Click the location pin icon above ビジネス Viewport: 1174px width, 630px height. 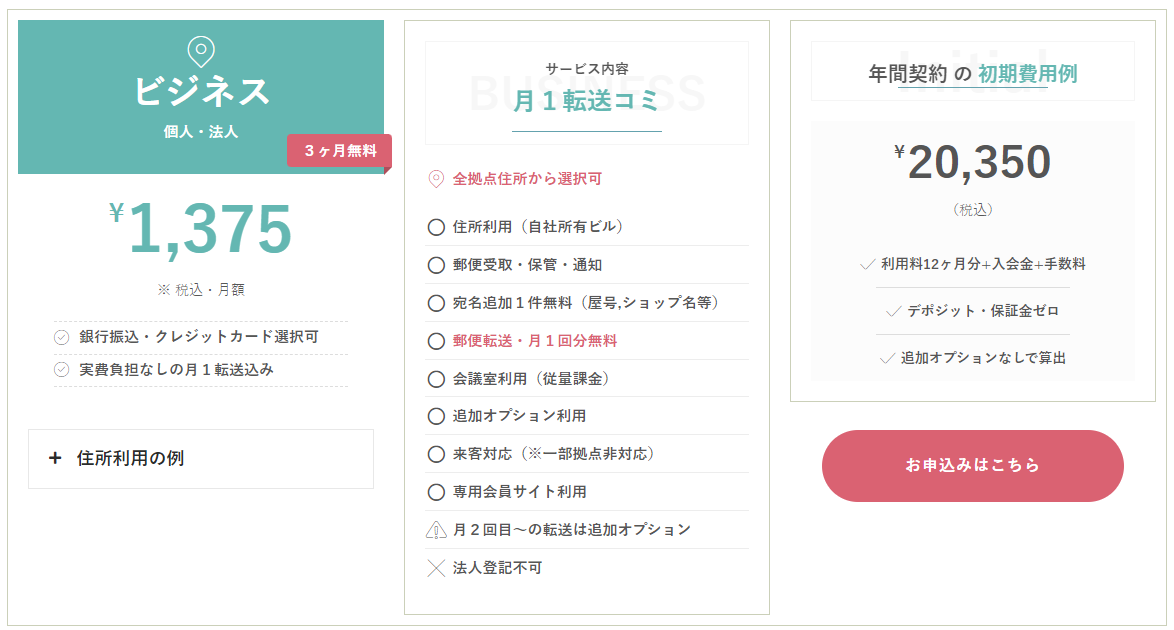click(x=201, y=51)
